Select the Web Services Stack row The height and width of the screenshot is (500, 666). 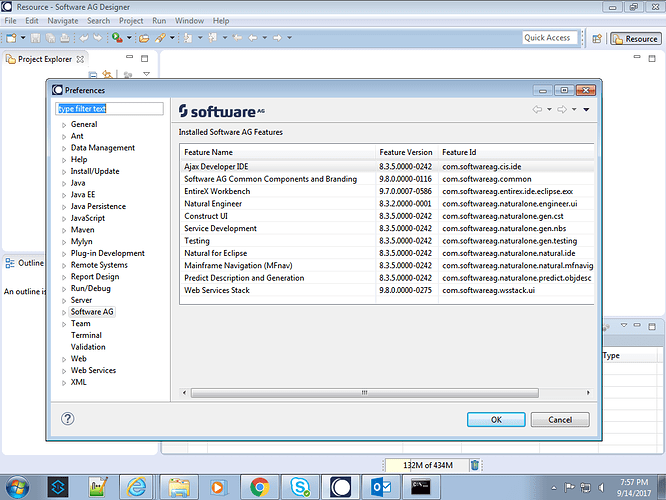pyautogui.click(x=387, y=291)
